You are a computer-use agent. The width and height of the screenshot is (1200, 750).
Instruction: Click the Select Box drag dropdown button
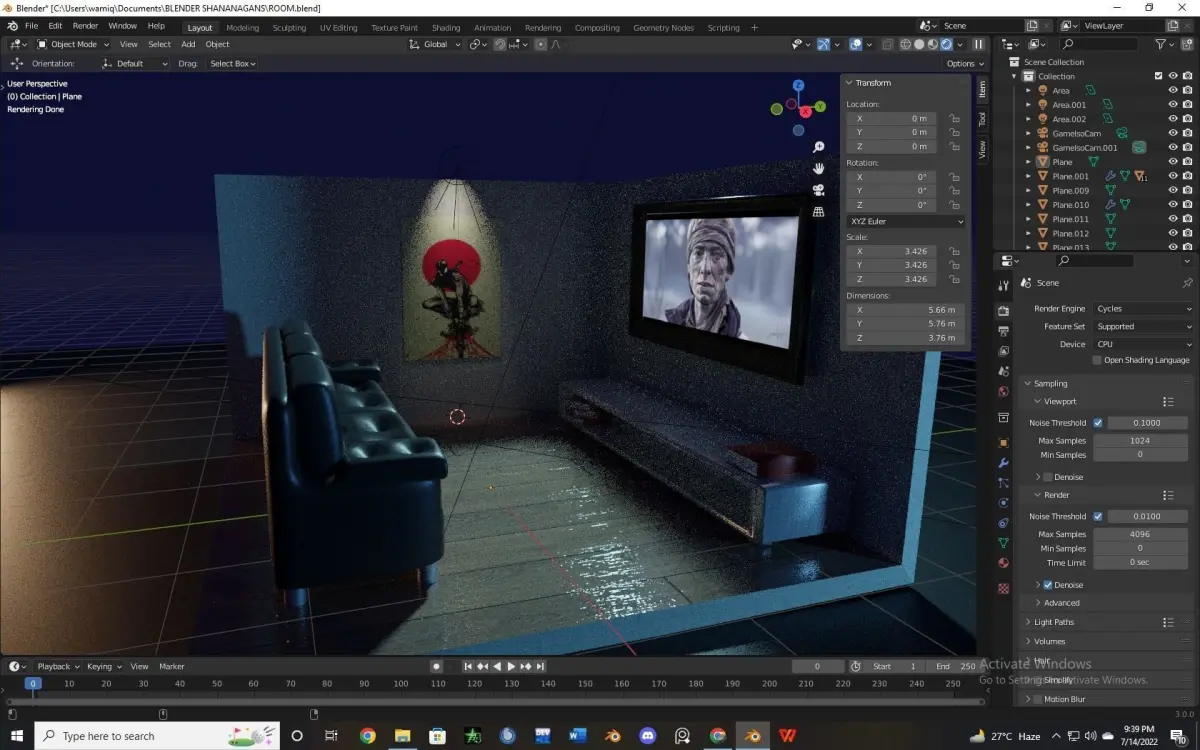pos(232,63)
